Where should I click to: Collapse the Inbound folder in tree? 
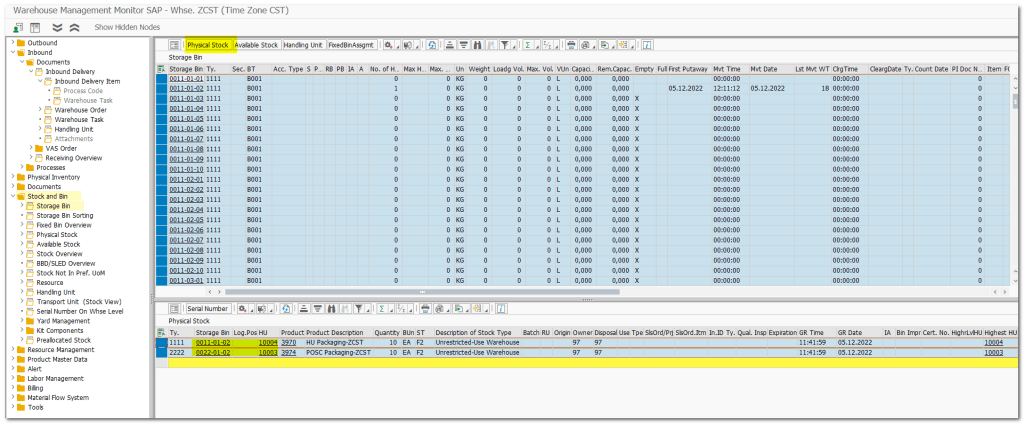coord(11,52)
